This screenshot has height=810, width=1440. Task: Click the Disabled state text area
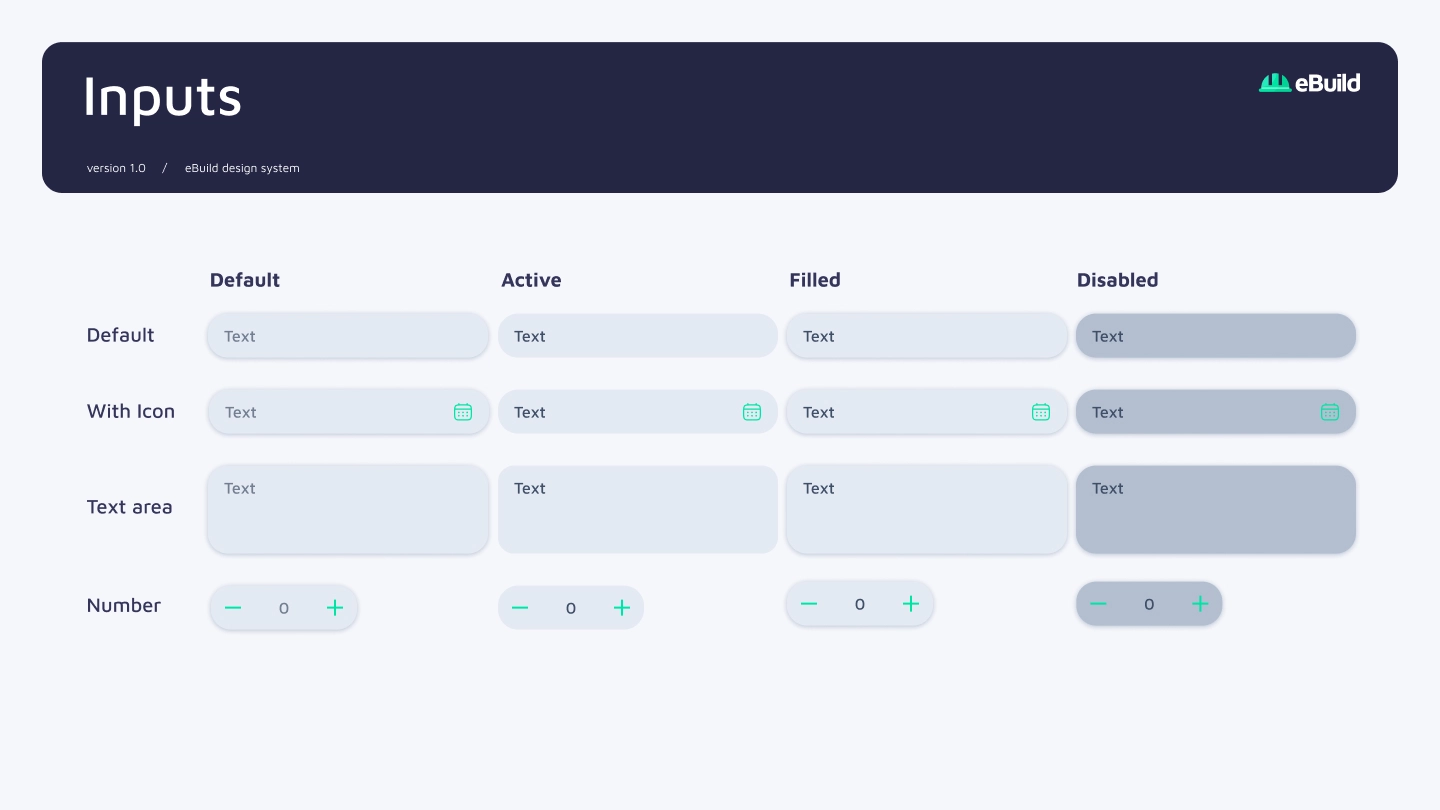coord(1216,509)
